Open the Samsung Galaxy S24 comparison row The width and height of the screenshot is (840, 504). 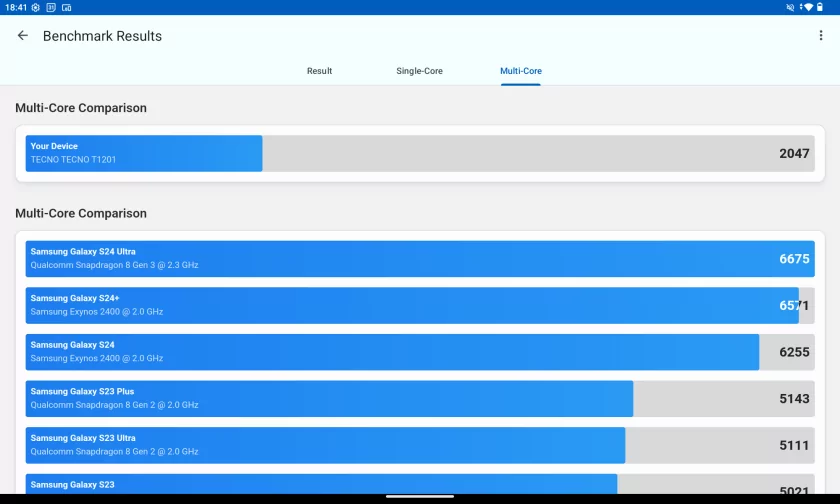420,352
